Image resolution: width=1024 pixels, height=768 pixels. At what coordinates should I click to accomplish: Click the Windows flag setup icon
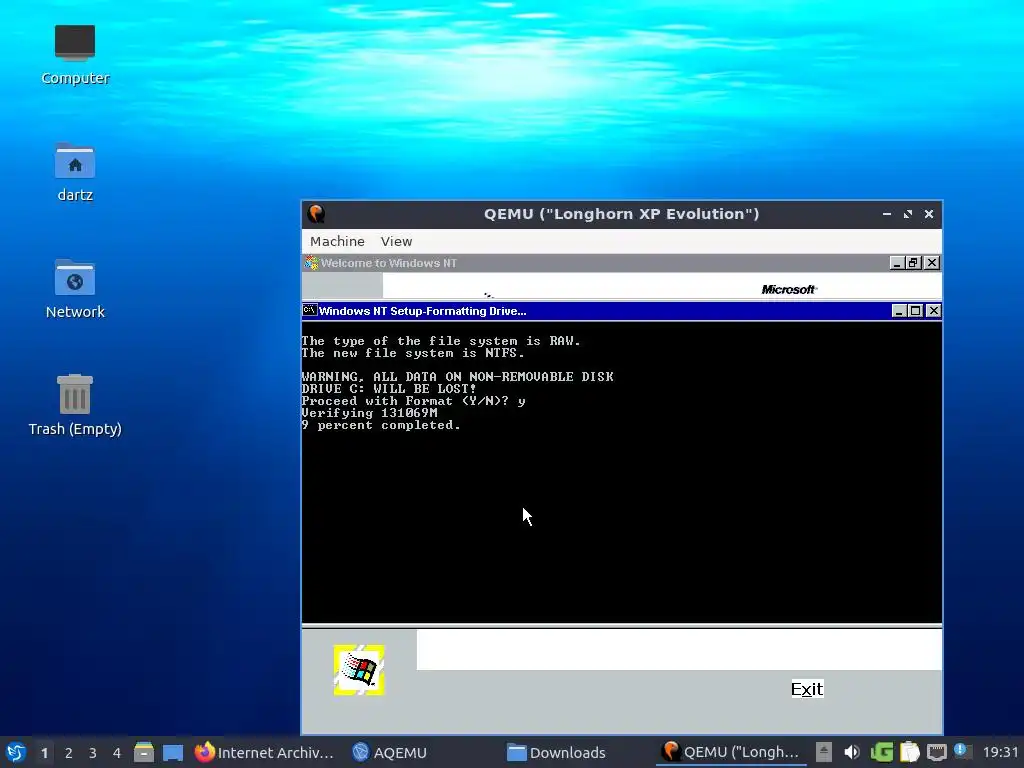pos(359,670)
